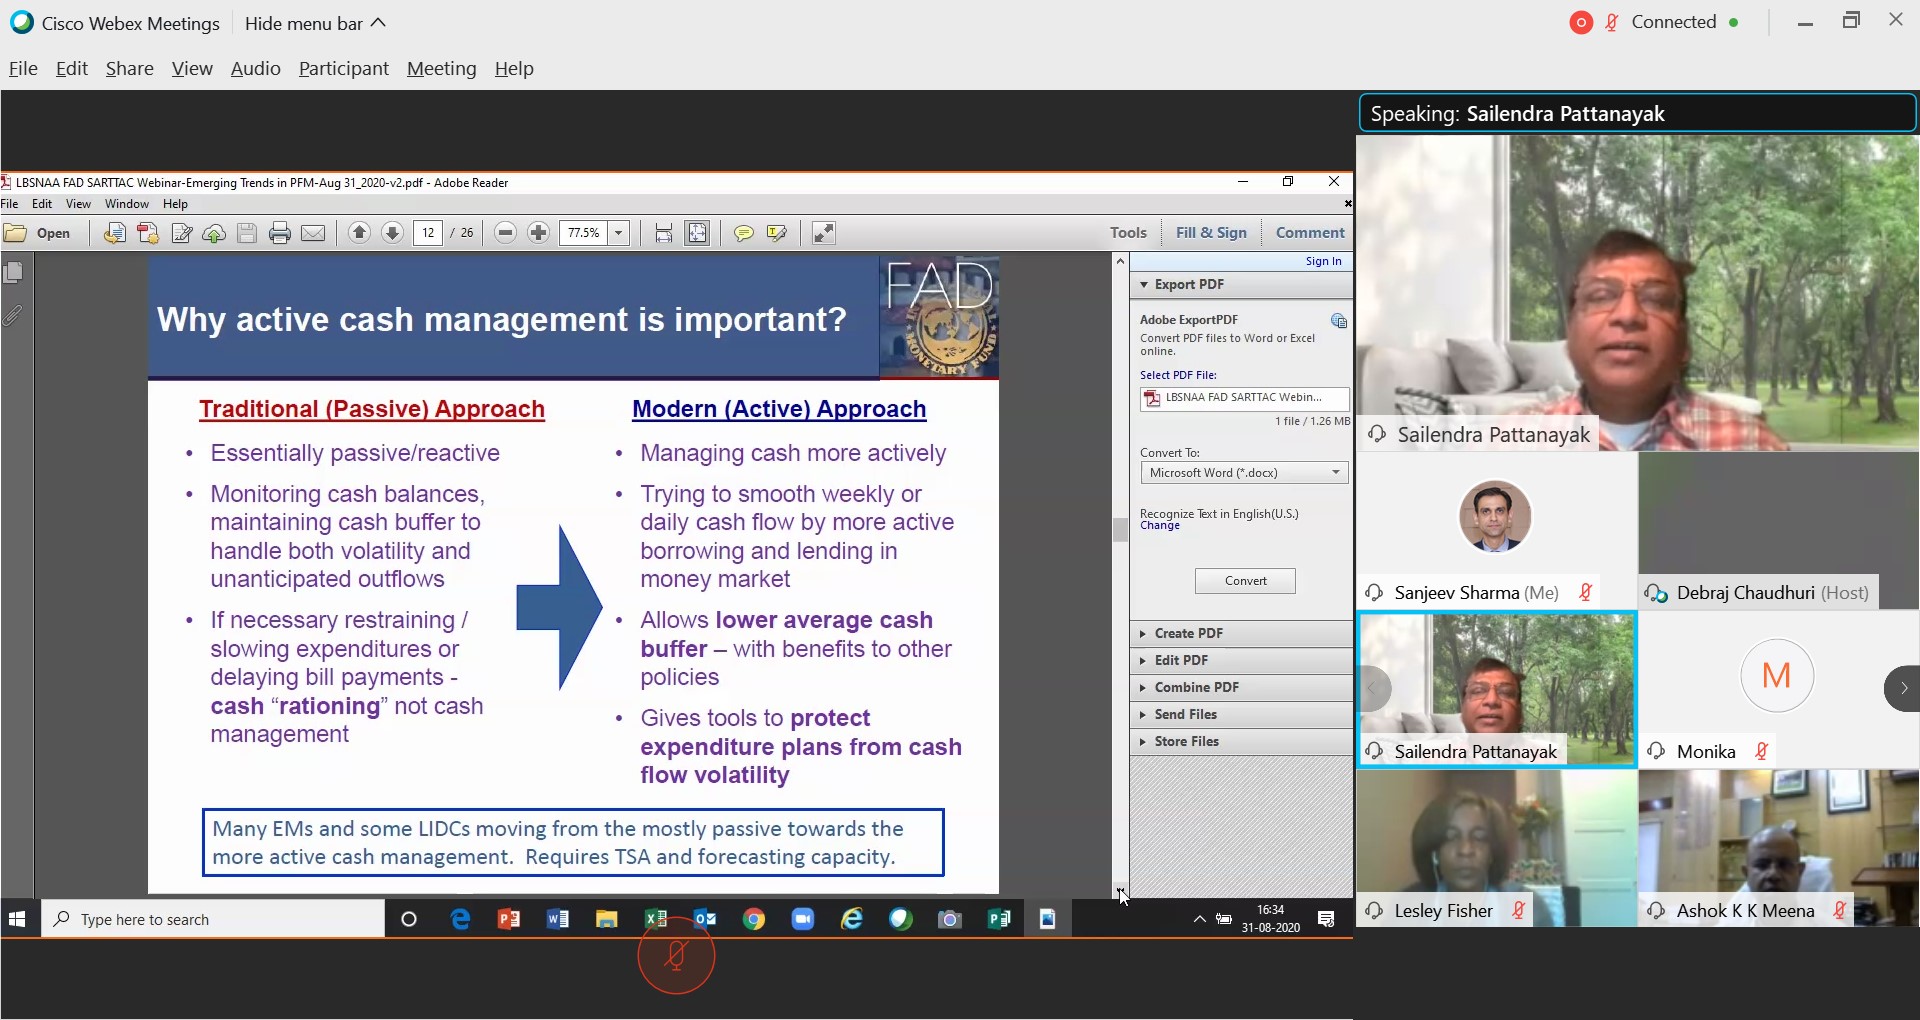The height and width of the screenshot is (1020, 1920).
Task: Open the Webex Participant menu
Action: [x=343, y=68]
